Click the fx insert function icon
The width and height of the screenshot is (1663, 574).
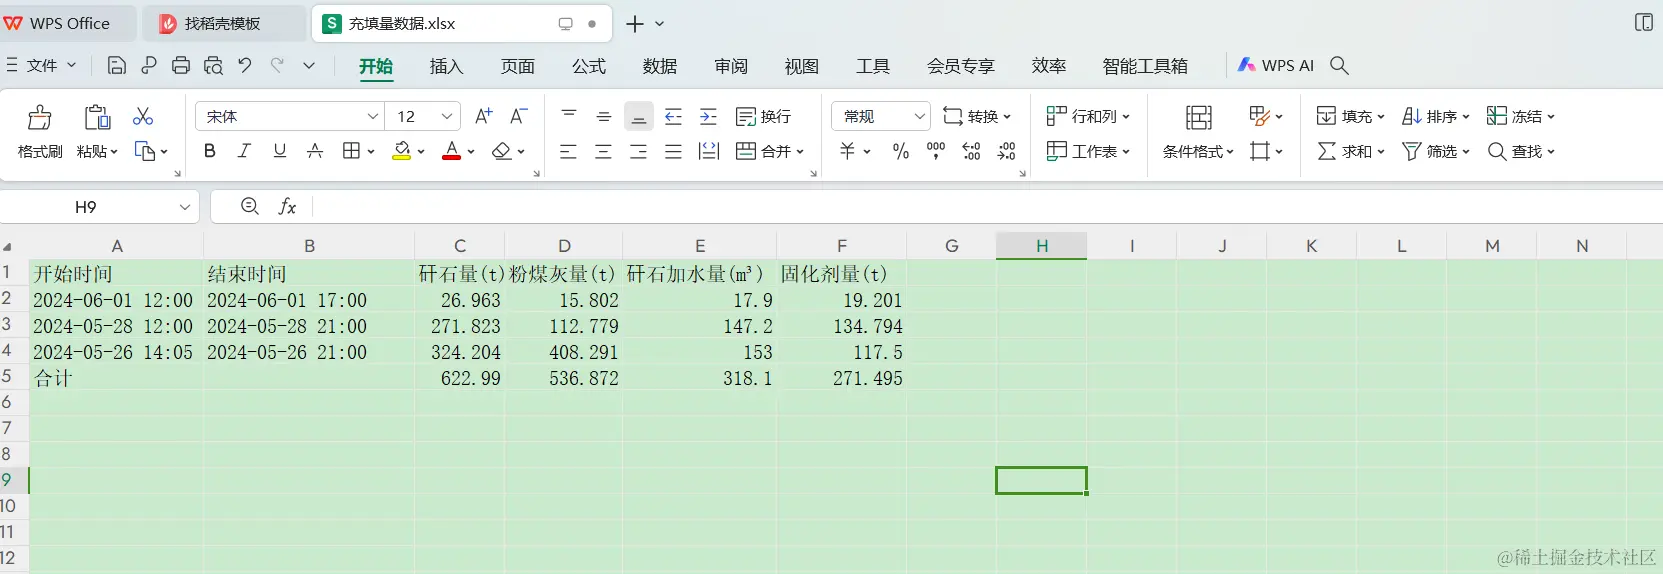click(x=287, y=206)
